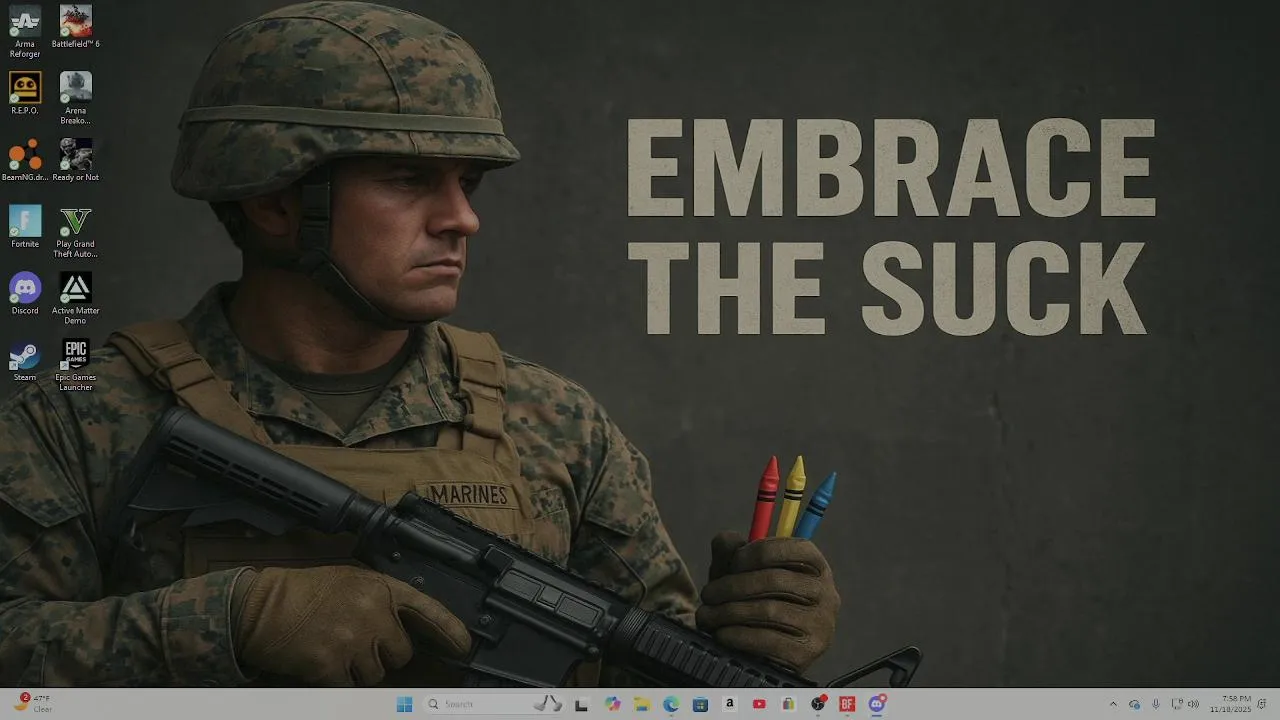Screen dimensions: 1280x720
Task: Open the Windows Start menu
Action: (x=404, y=704)
